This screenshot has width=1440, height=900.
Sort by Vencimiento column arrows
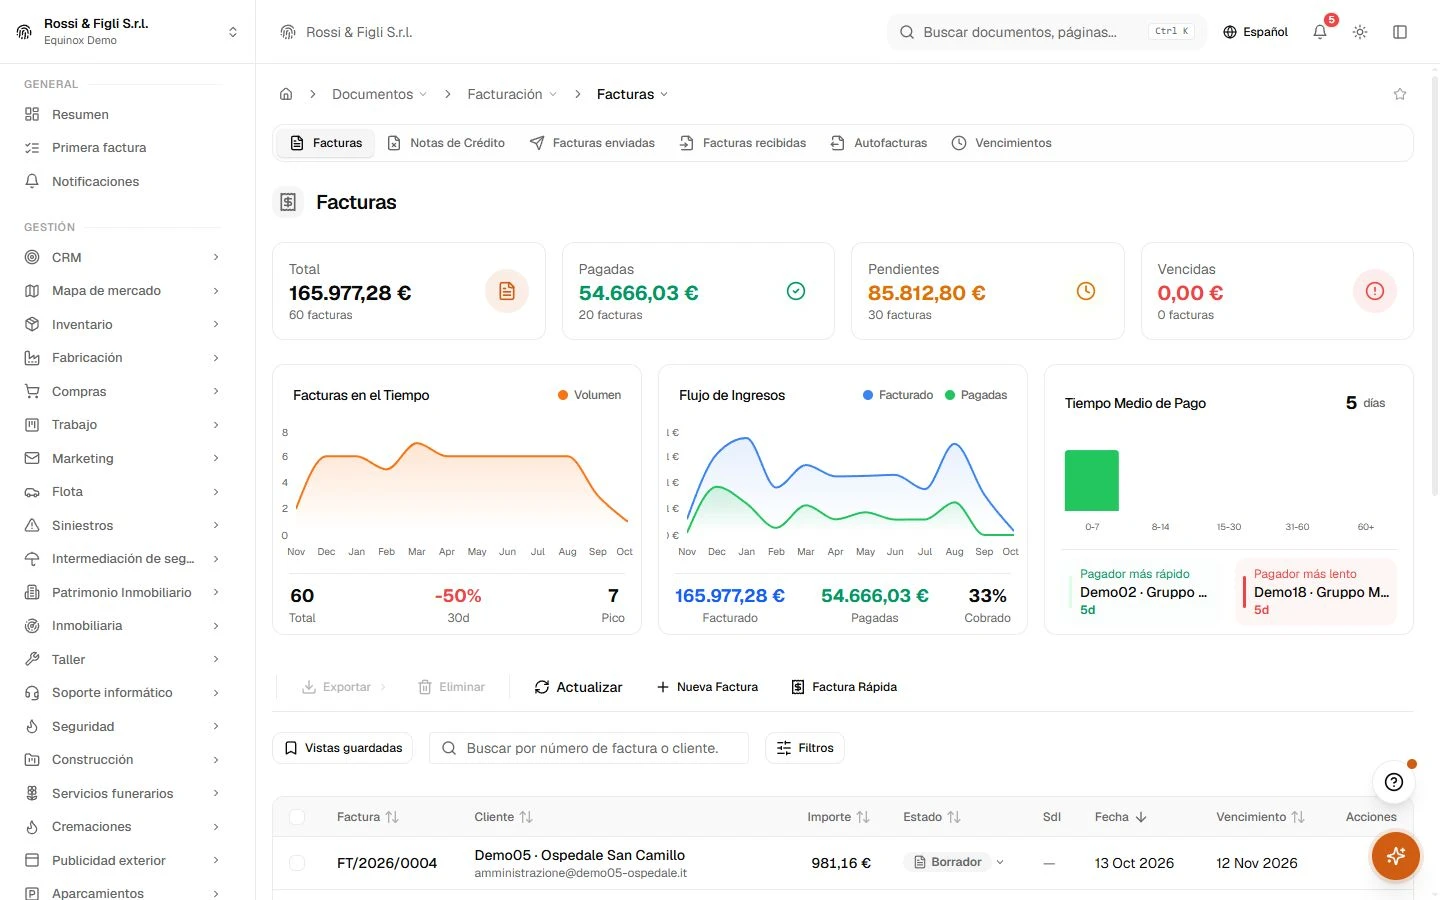click(x=1298, y=817)
